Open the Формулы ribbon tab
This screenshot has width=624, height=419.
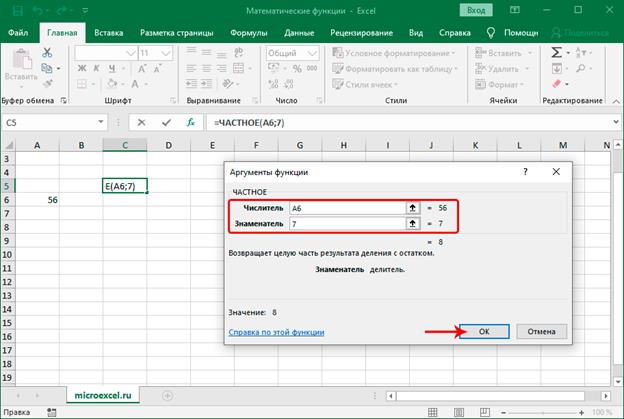tap(249, 33)
